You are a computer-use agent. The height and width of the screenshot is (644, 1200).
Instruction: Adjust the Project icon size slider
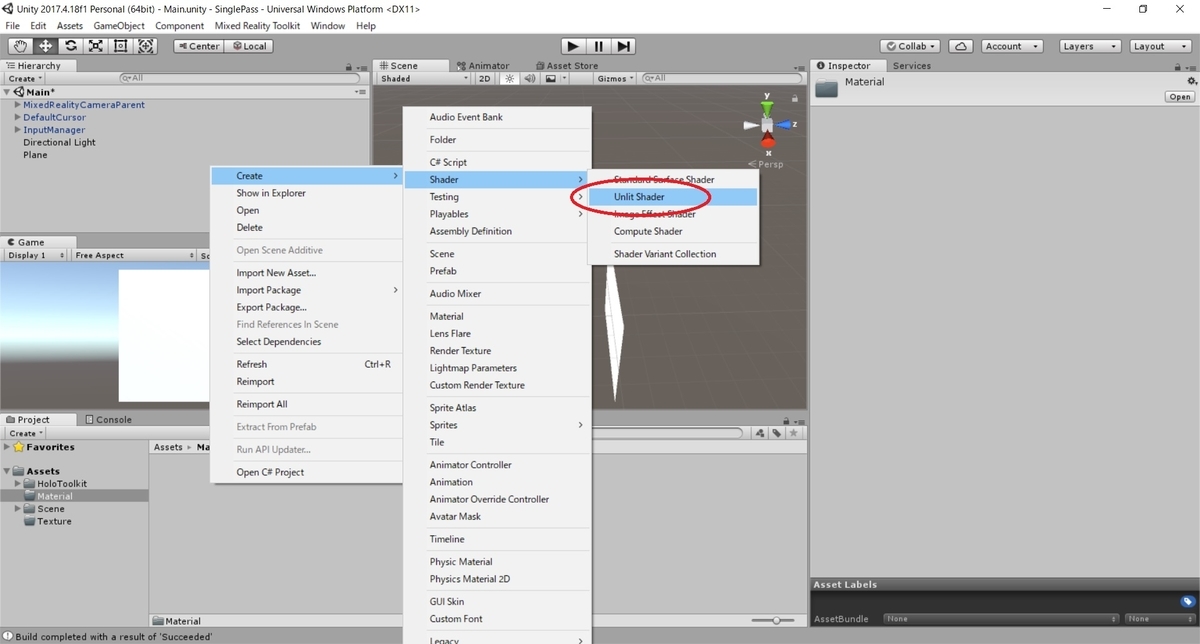coord(775,621)
